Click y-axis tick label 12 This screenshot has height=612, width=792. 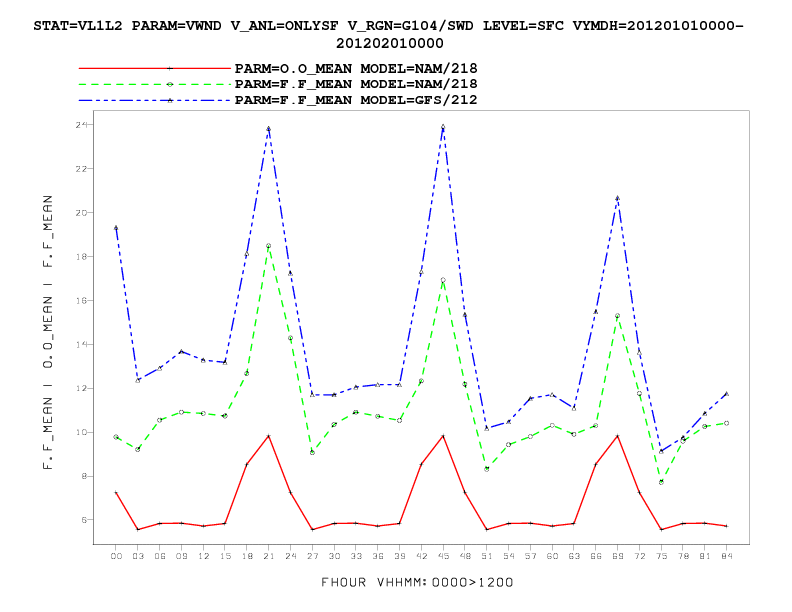click(81, 388)
